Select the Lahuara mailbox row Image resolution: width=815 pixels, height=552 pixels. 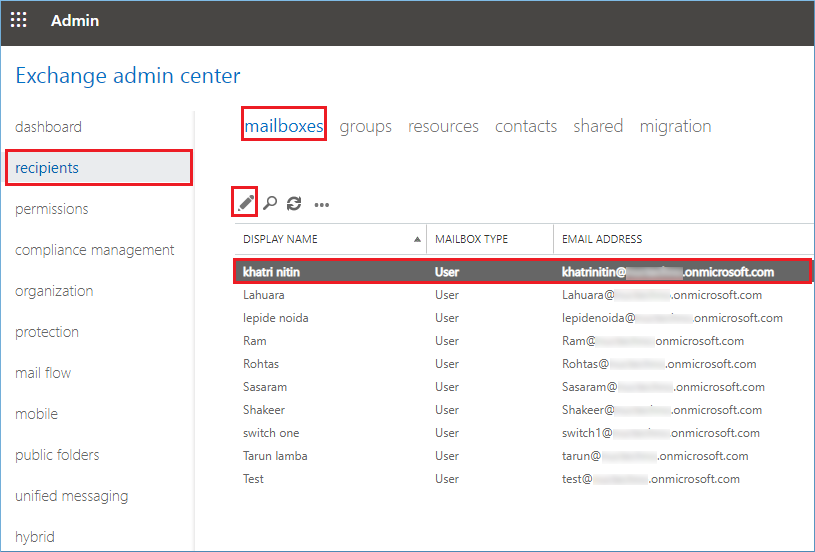[523, 295]
